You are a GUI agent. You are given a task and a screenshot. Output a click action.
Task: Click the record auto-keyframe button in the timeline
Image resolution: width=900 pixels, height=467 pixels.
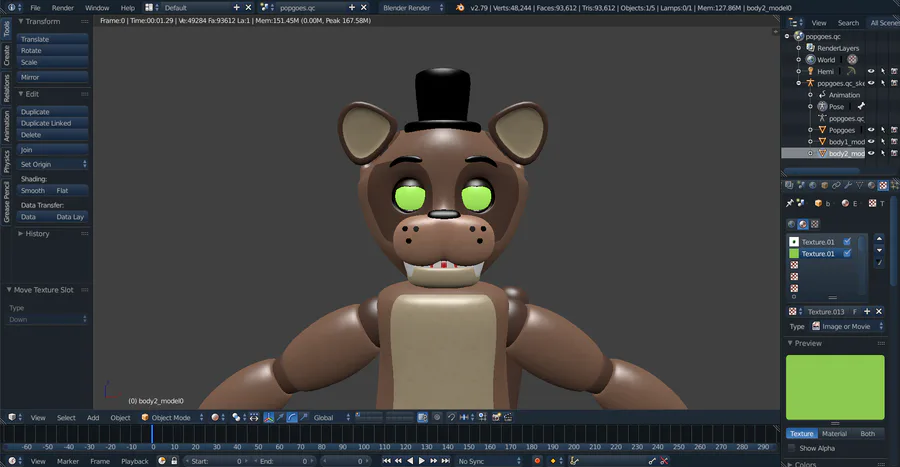click(537, 461)
